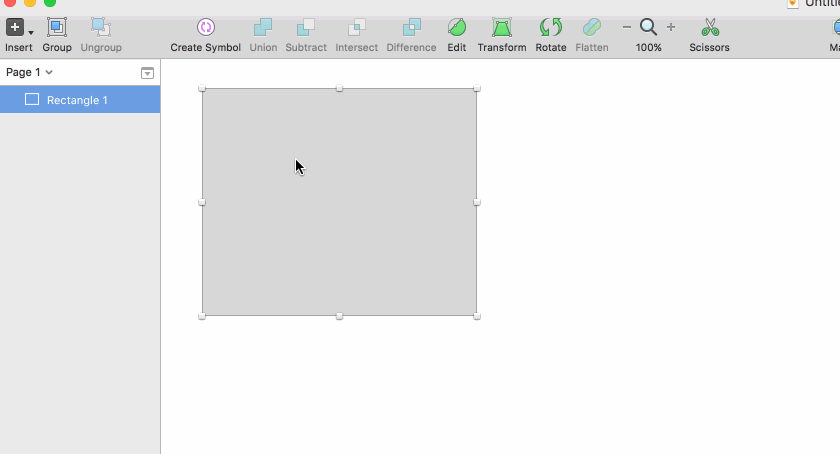Click the top-middle resize handle
The image size is (840, 454).
(339, 88)
